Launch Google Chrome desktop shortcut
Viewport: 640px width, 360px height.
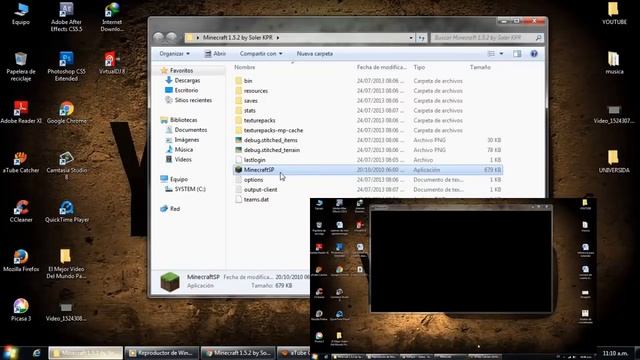tap(67, 112)
